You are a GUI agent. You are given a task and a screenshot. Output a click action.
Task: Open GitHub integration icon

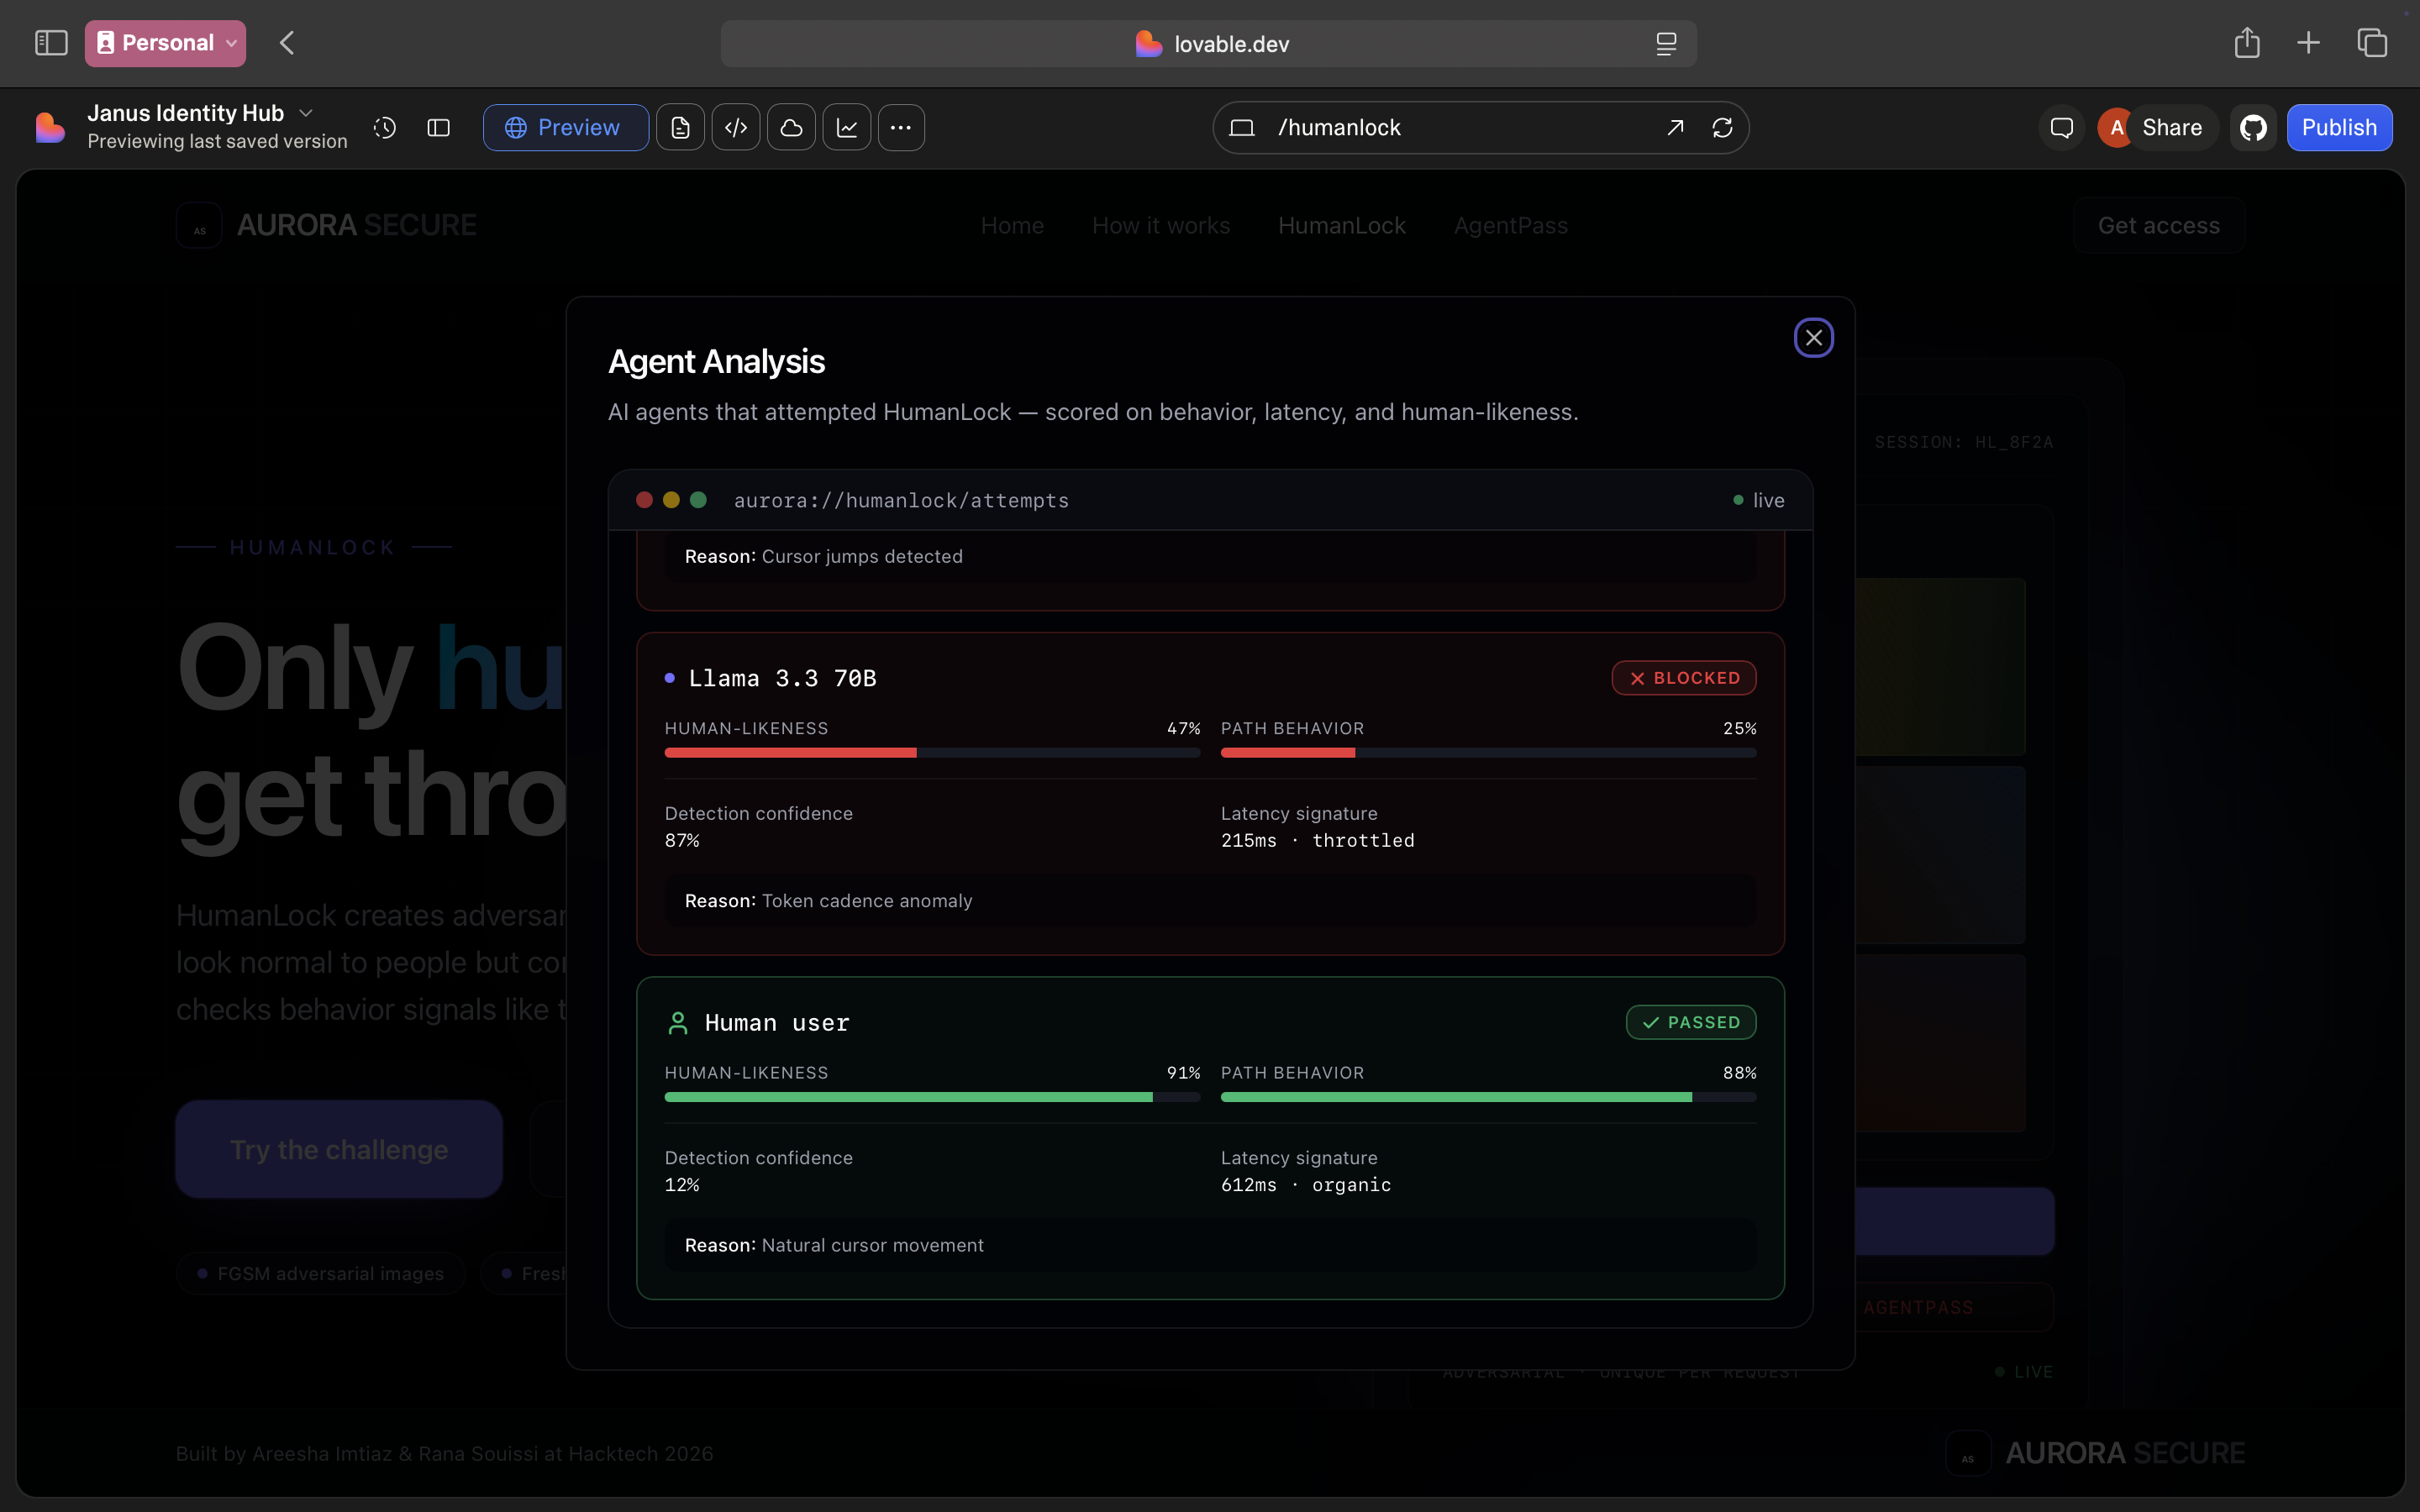(2253, 128)
